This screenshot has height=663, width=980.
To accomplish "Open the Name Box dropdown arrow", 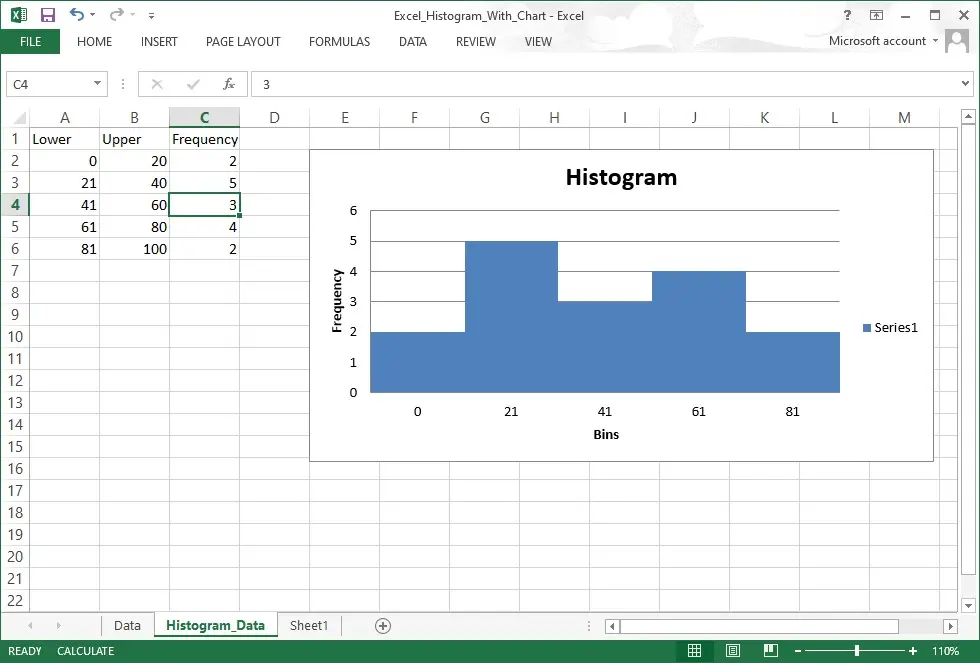I will point(98,85).
